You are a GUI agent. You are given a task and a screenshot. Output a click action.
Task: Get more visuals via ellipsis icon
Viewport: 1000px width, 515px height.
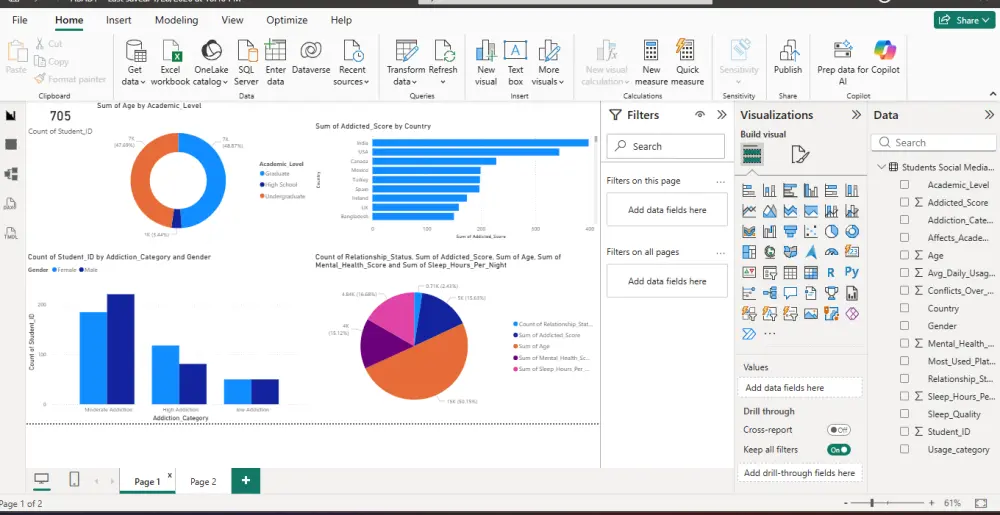tap(770, 333)
